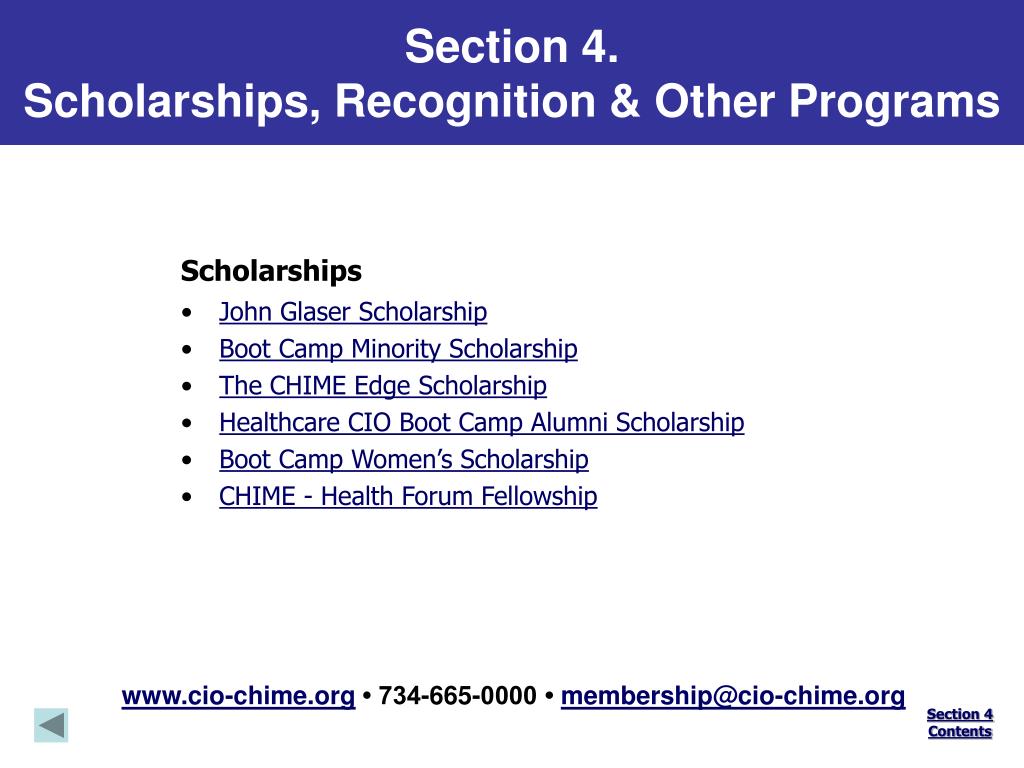Jump to Section 4 Contents link

[960, 722]
